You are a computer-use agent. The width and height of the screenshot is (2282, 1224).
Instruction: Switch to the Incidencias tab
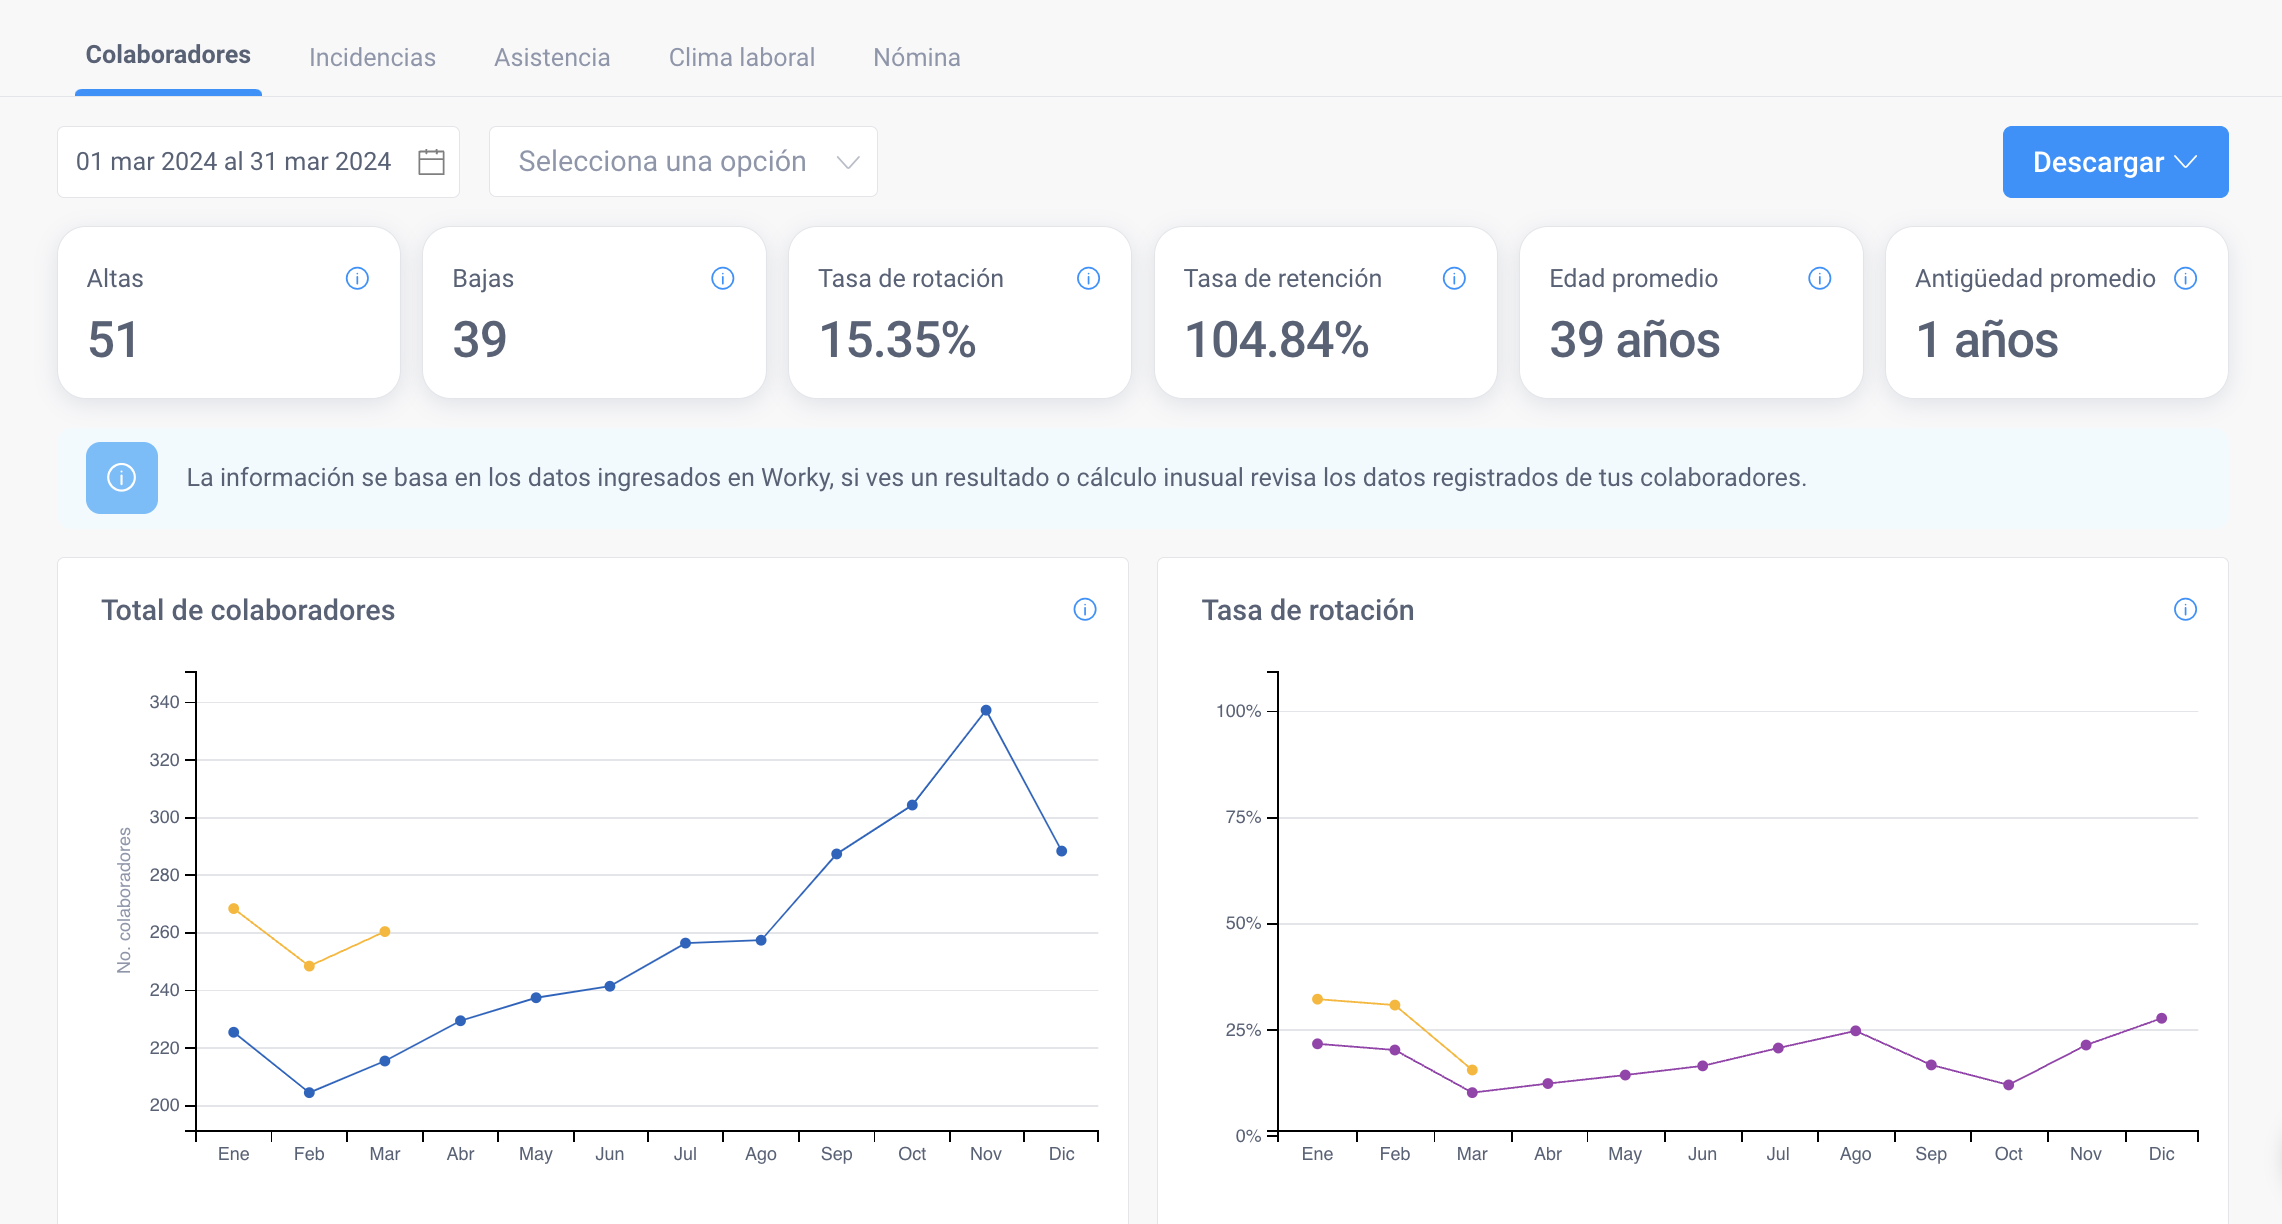tap(372, 57)
